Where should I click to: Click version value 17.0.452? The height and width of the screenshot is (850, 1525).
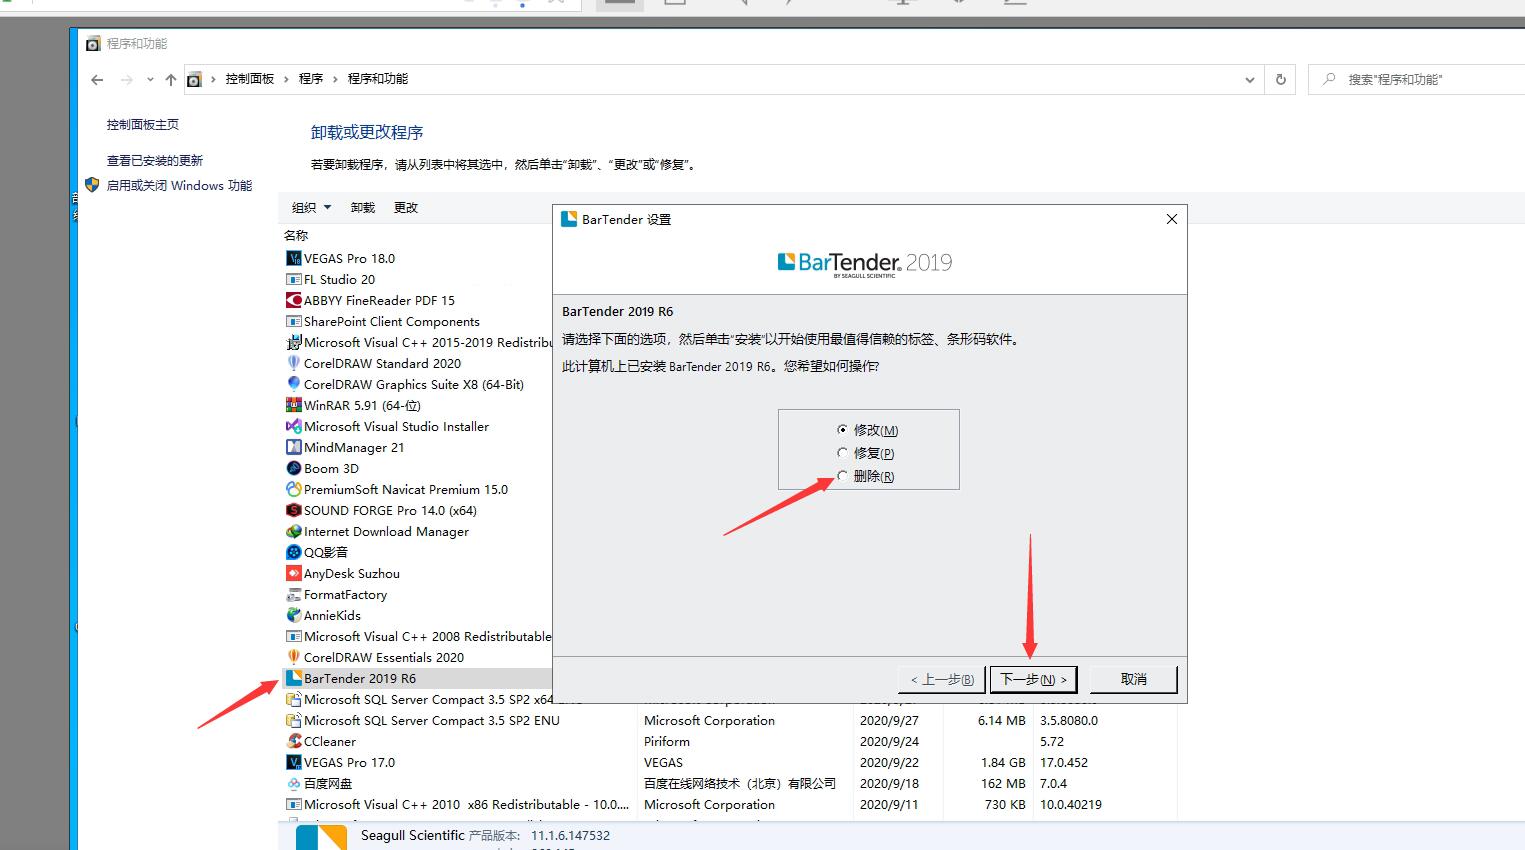tap(1064, 763)
